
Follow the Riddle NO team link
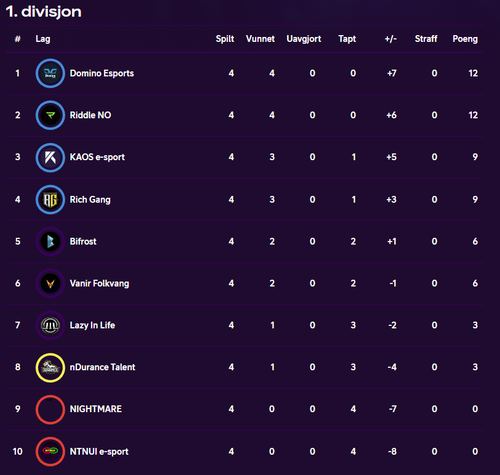coord(90,115)
